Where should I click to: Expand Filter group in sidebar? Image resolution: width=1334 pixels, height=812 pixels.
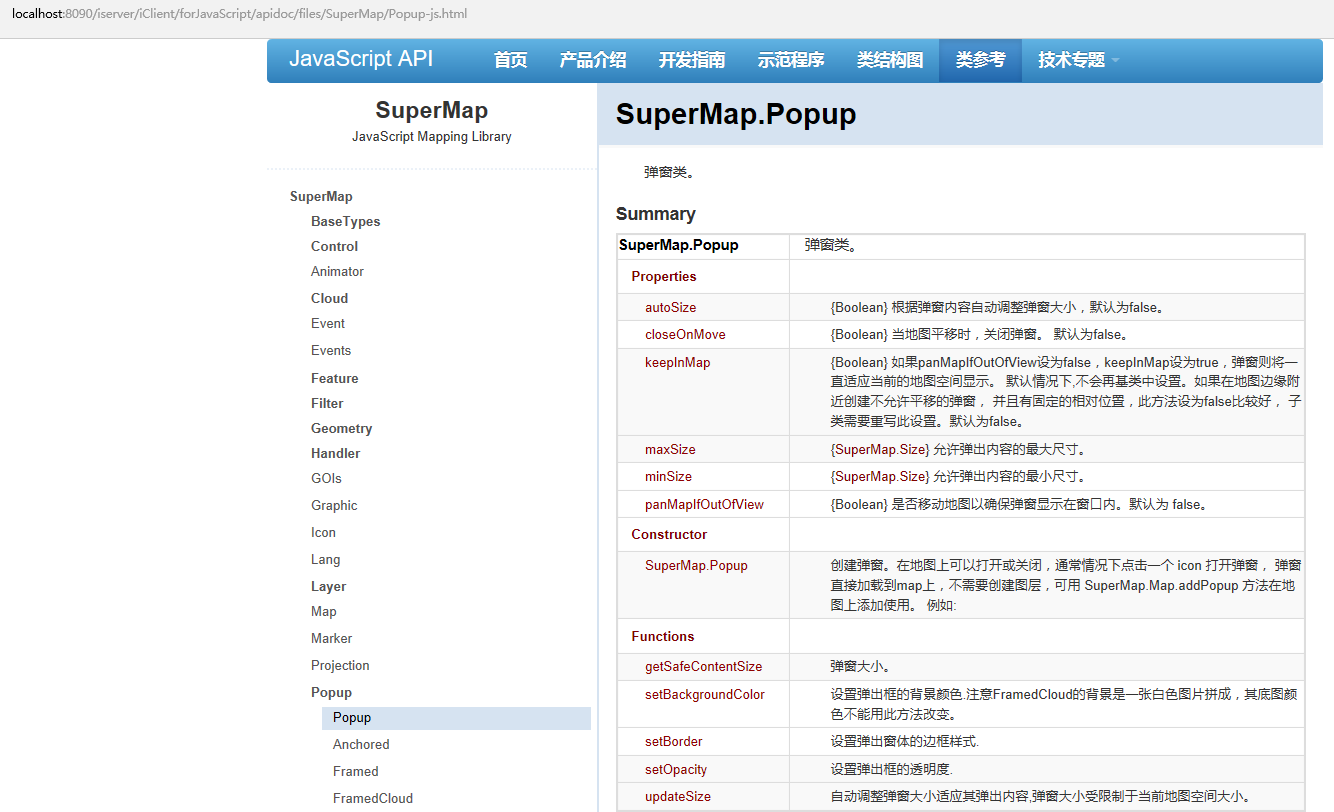(x=327, y=404)
